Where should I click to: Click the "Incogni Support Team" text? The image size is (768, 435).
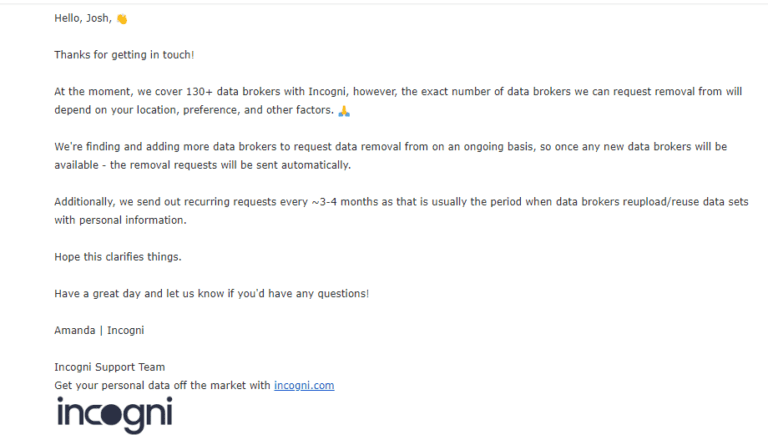click(x=109, y=367)
